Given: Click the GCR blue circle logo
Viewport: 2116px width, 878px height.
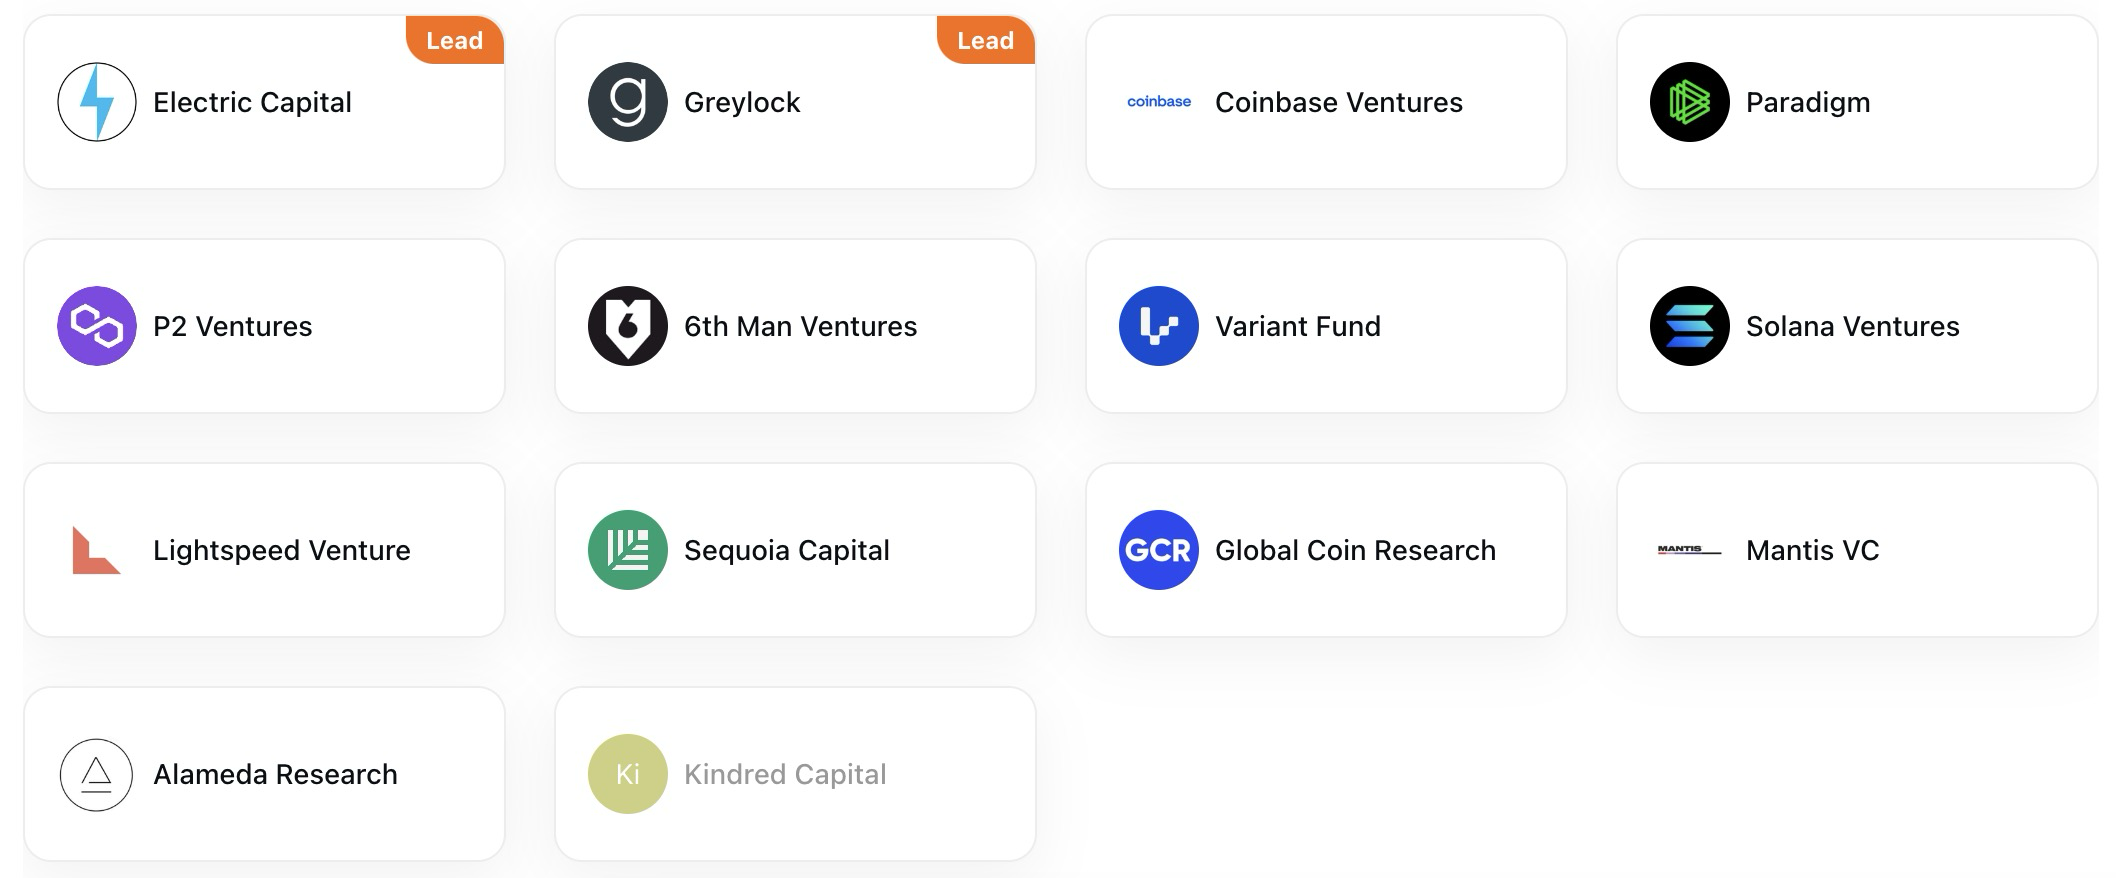Looking at the screenshot, I should [x=1159, y=550].
